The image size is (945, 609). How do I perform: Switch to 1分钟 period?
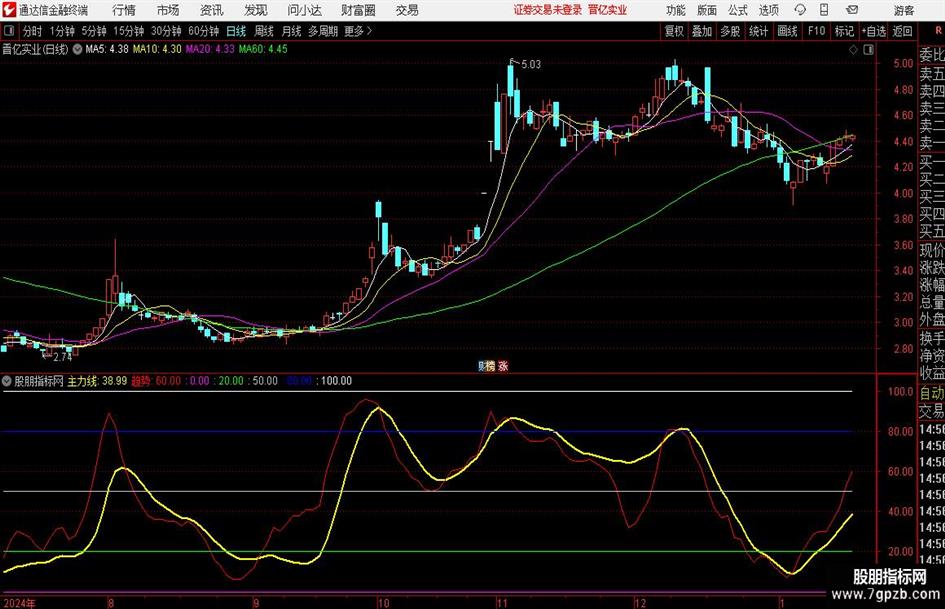click(62, 31)
